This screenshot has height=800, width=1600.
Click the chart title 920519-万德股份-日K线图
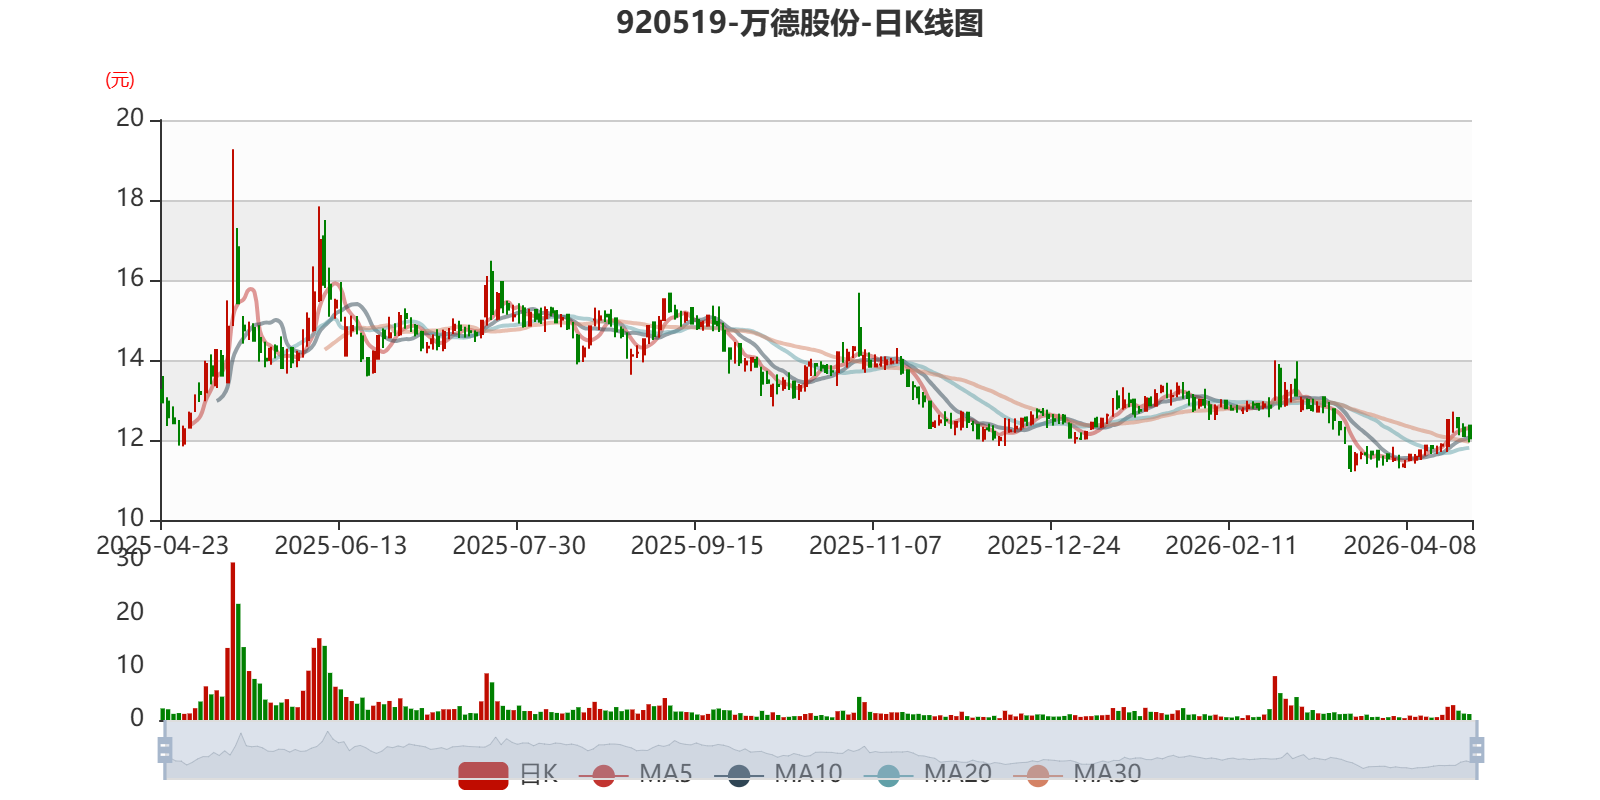point(800,23)
